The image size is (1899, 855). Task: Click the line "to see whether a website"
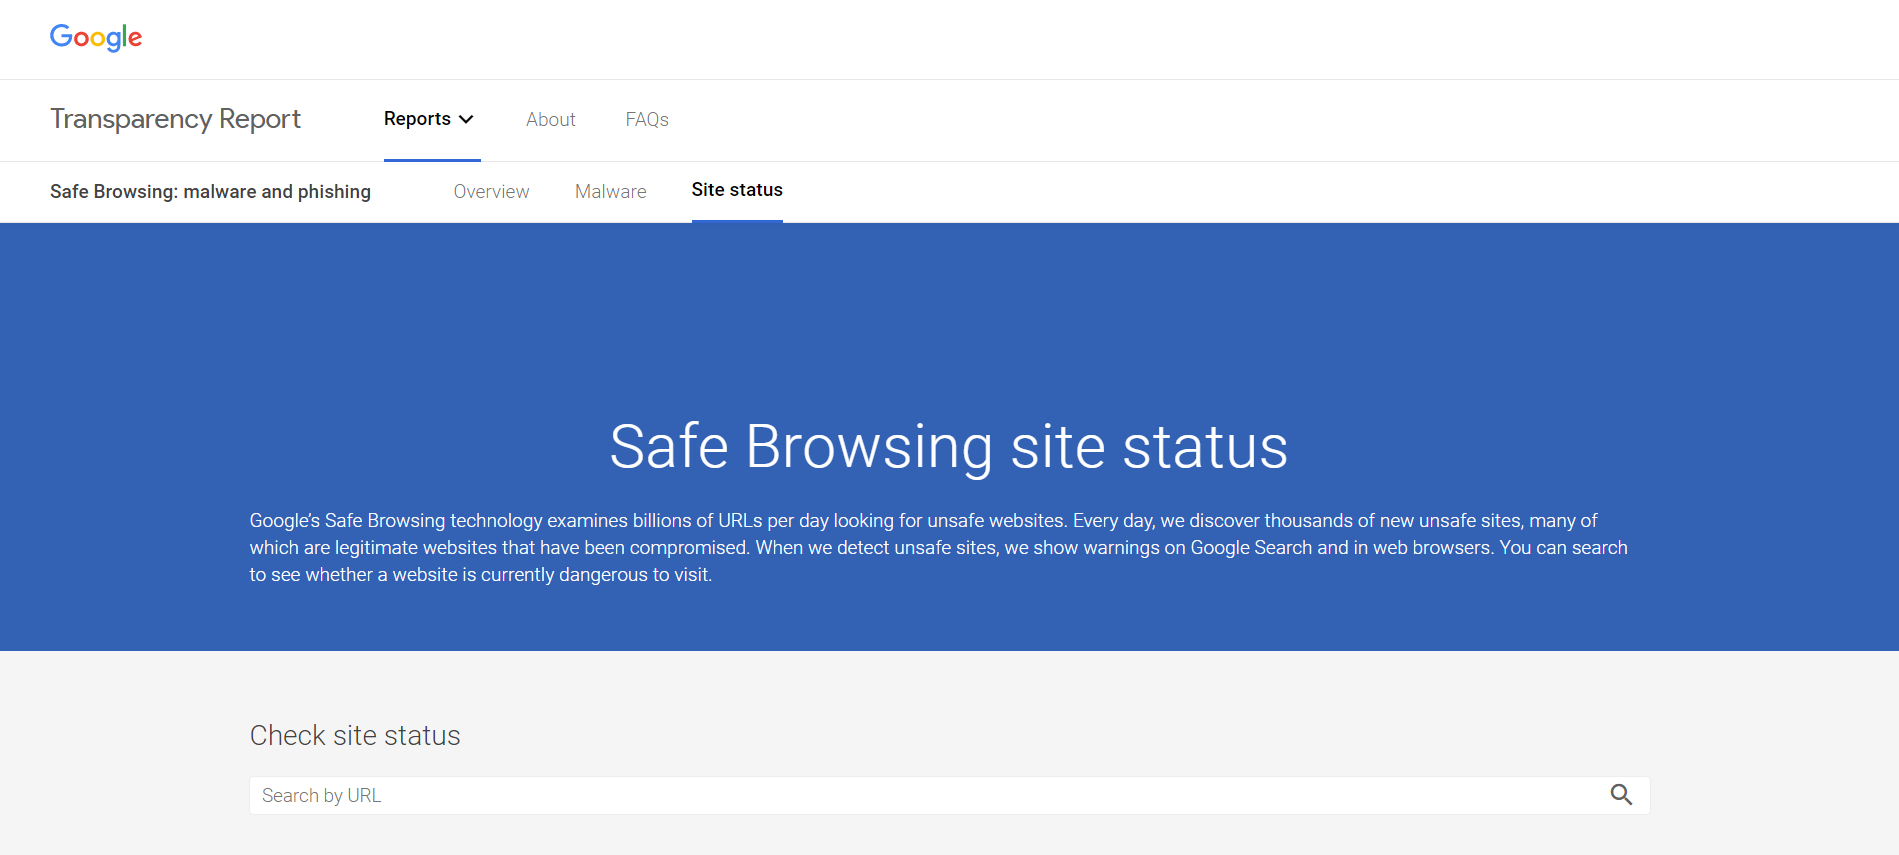click(x=480, y=575)
